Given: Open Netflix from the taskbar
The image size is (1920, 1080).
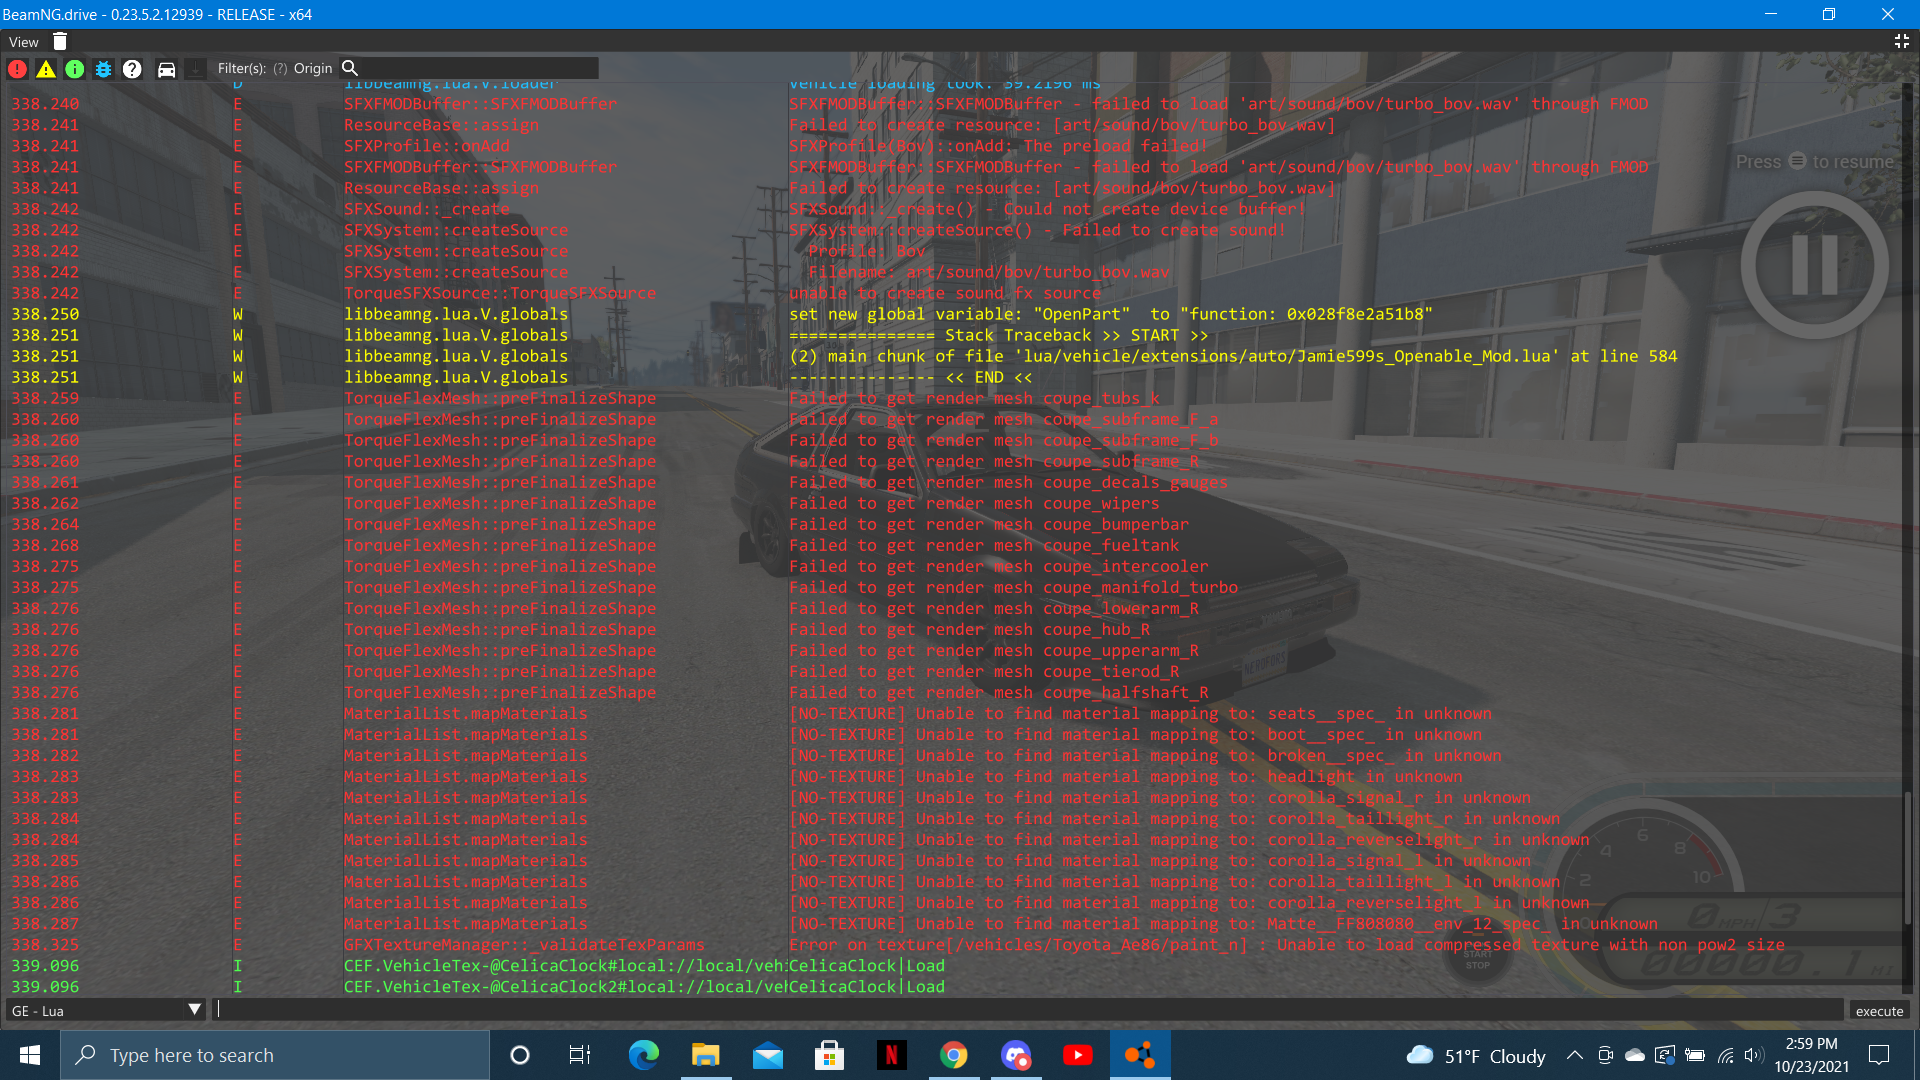Looking at the screenshot, I should [891, 1055].
